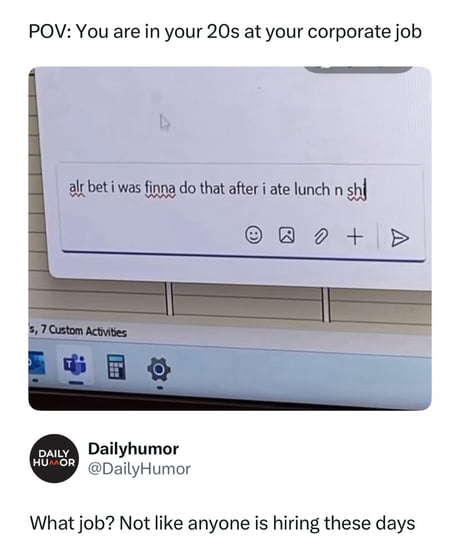Launch the Calculator app from the taskbar
Screen dimensions: 460x556
(116, 367)
